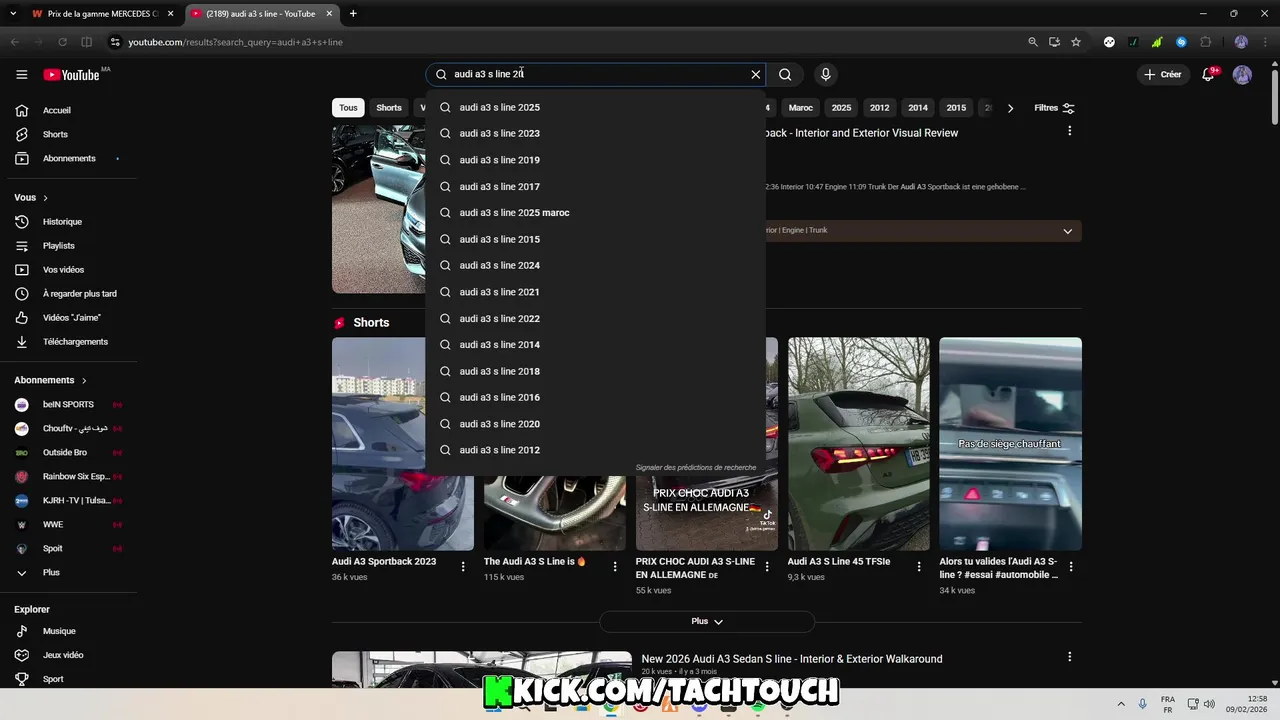The width and height of the screenshot is (1280, 720).
Task: Select the 2025 filter chip
Action: 841,108
